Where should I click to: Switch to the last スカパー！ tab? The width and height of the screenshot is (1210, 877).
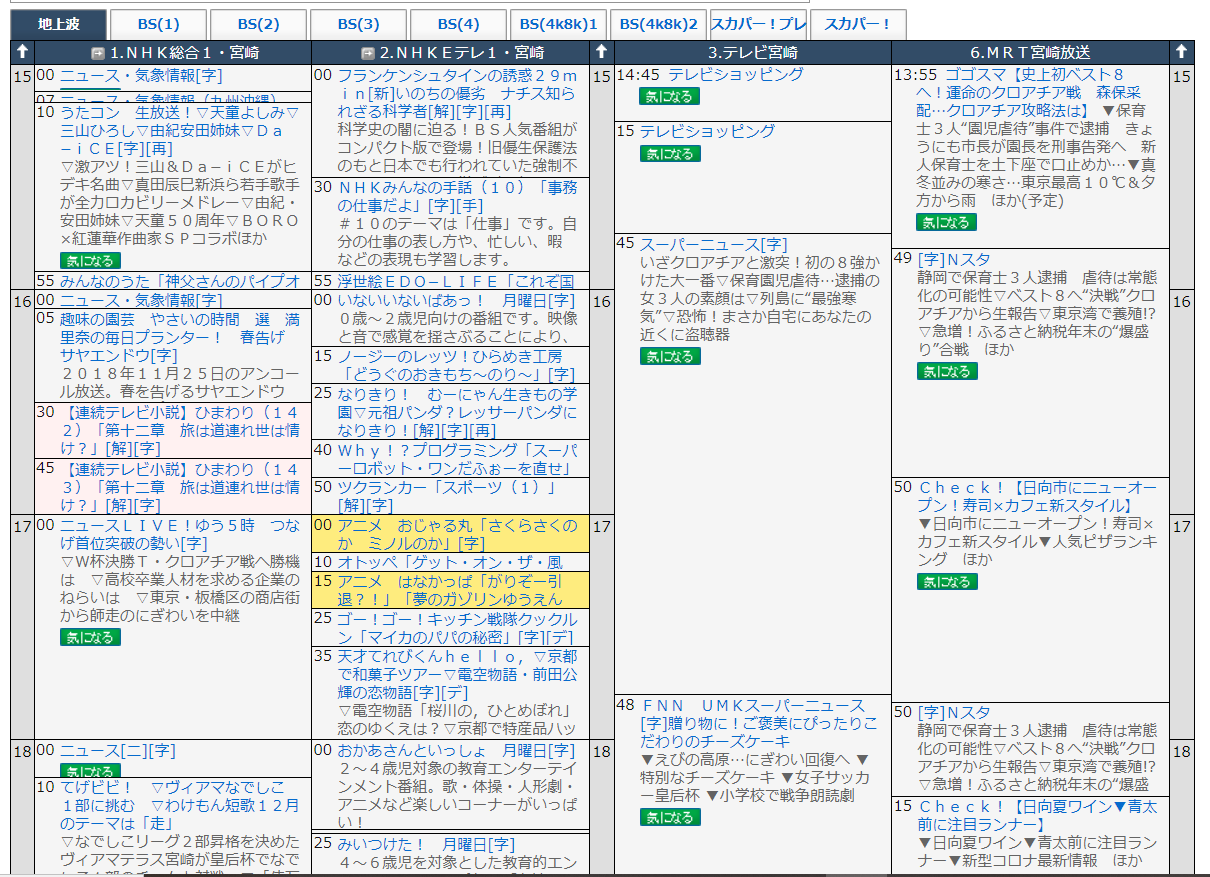[858, 24]
